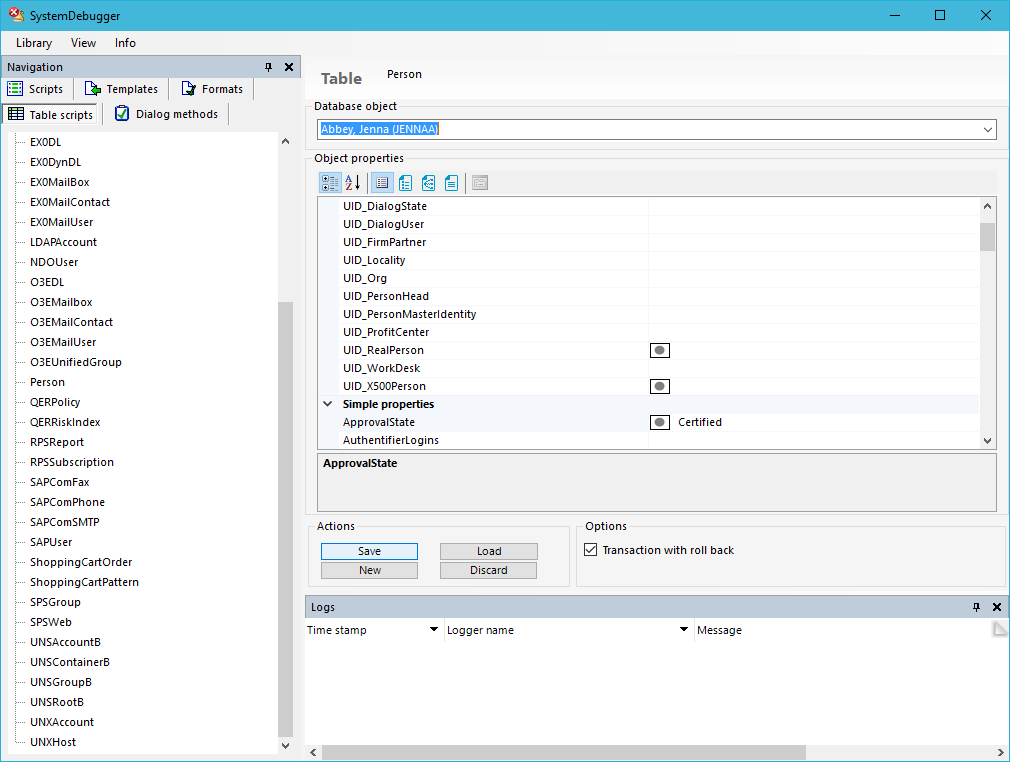1010x762 pixels.
Task: Click the navigation tree scroll-up arrow
Action: tap(285, 141)
